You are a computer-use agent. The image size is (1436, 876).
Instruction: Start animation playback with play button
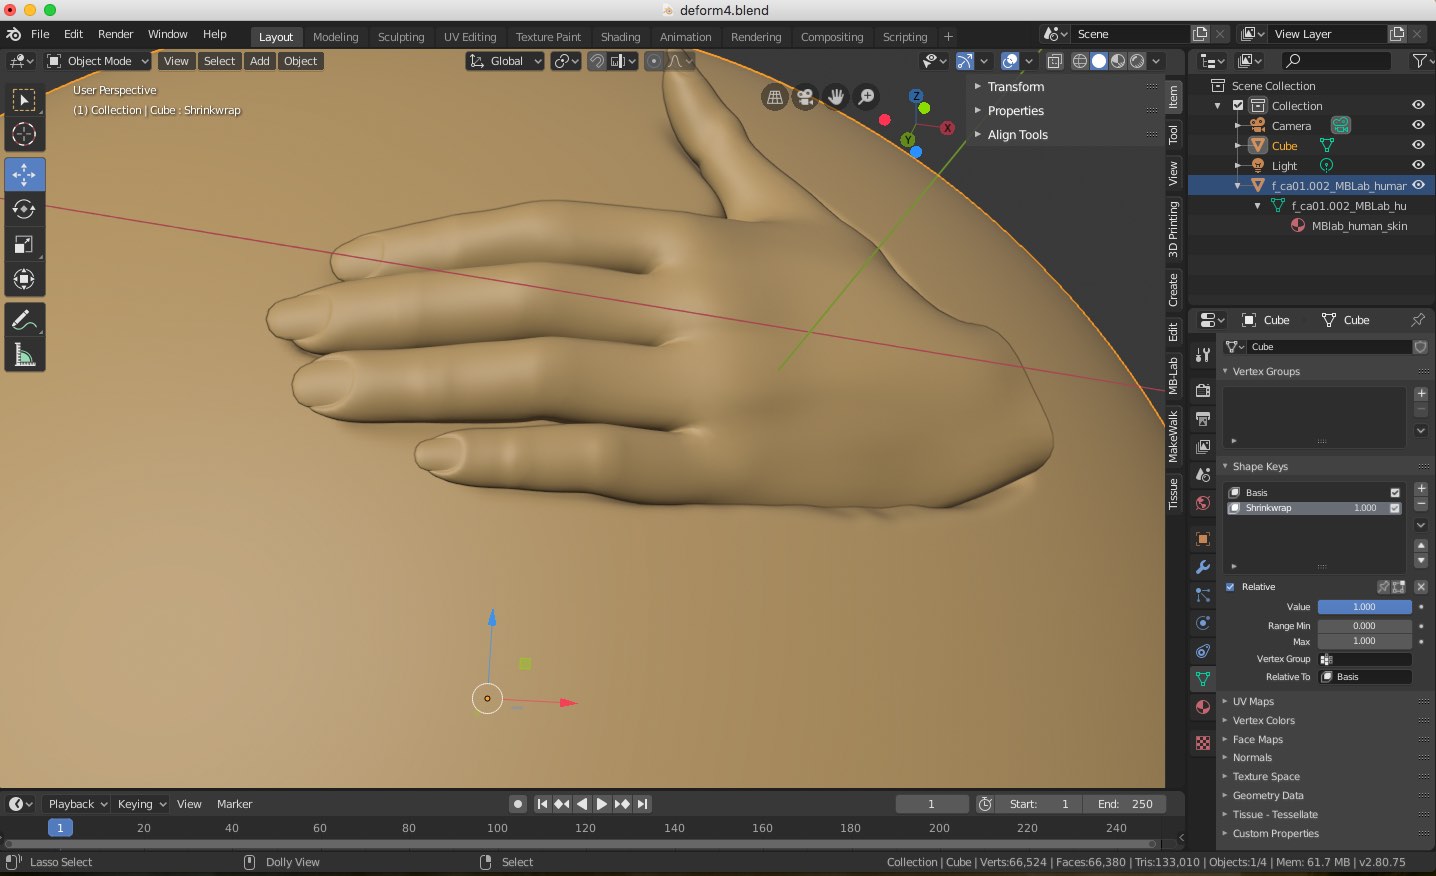point(602,804)
